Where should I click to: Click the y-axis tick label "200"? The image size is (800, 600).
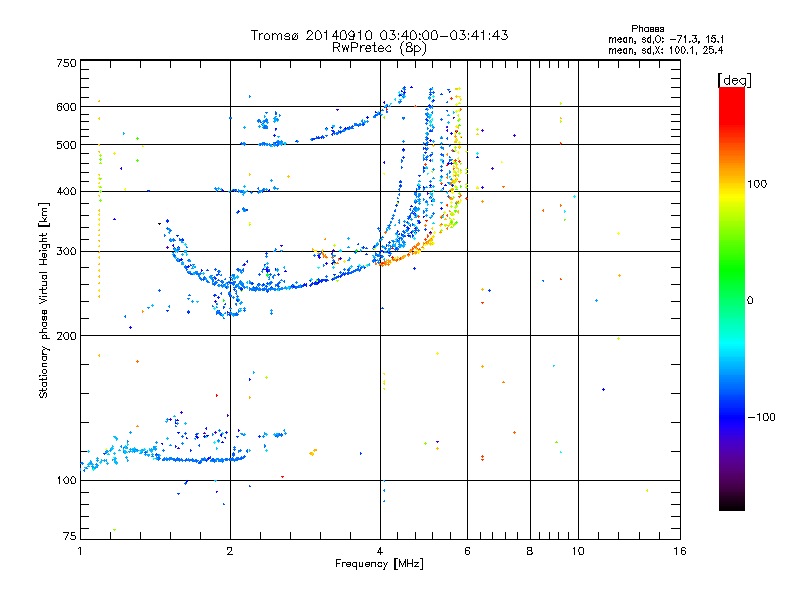(66, 336)
